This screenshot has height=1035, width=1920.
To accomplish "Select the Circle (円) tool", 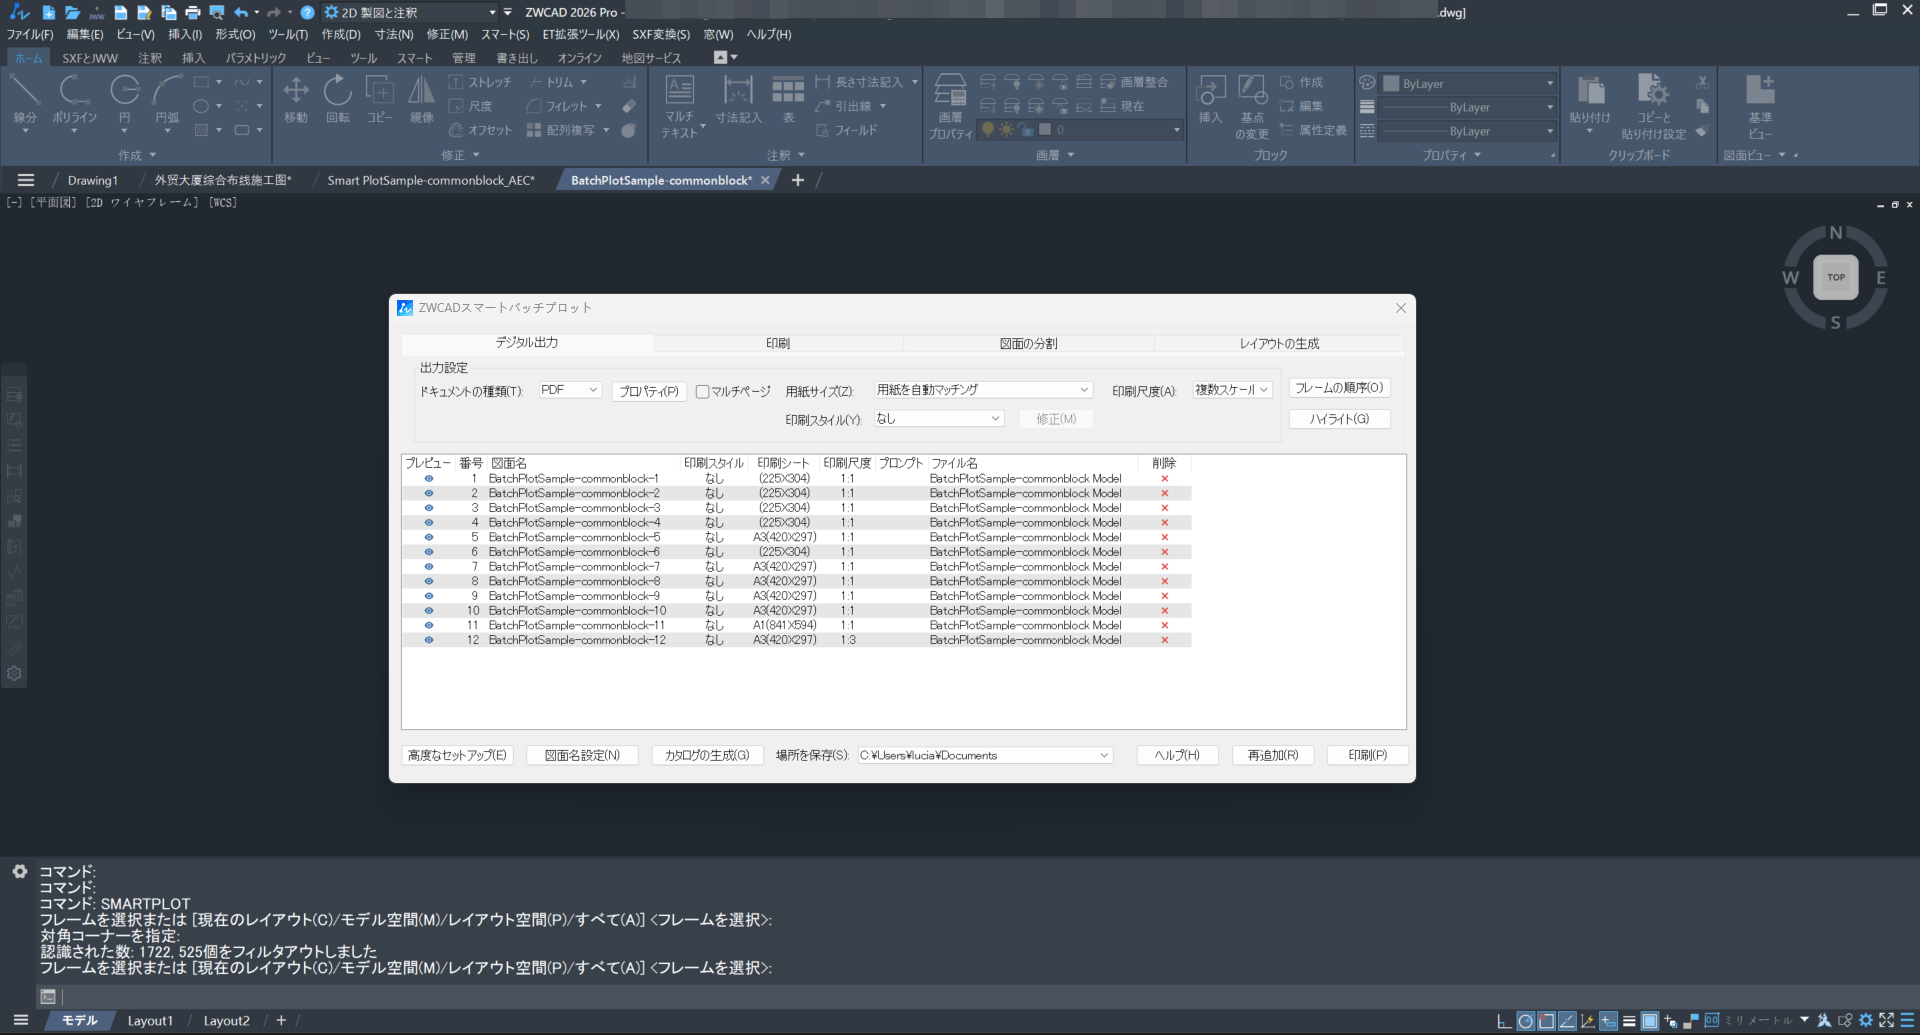I will (x=125, y=99).
